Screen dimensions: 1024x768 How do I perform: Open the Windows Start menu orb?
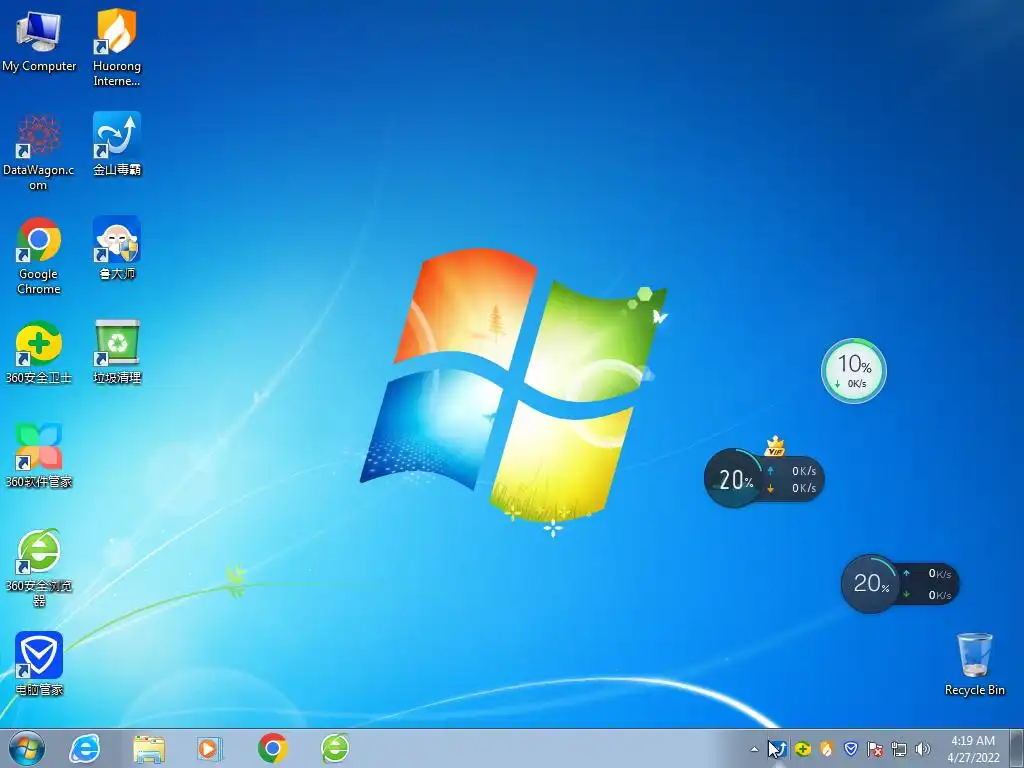[27, 748]
